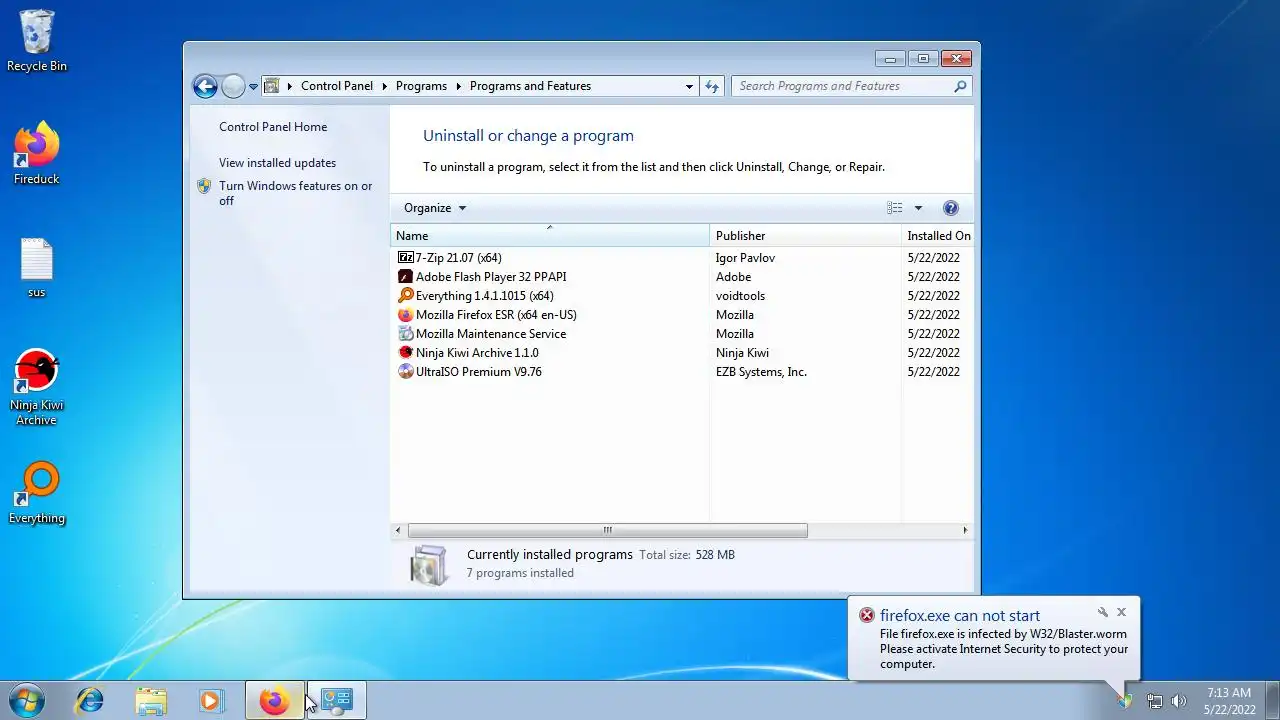Select the voidtools publisher cell
Image resolution: width=1280 pixels, height=720 pixels.
[740, 296]
